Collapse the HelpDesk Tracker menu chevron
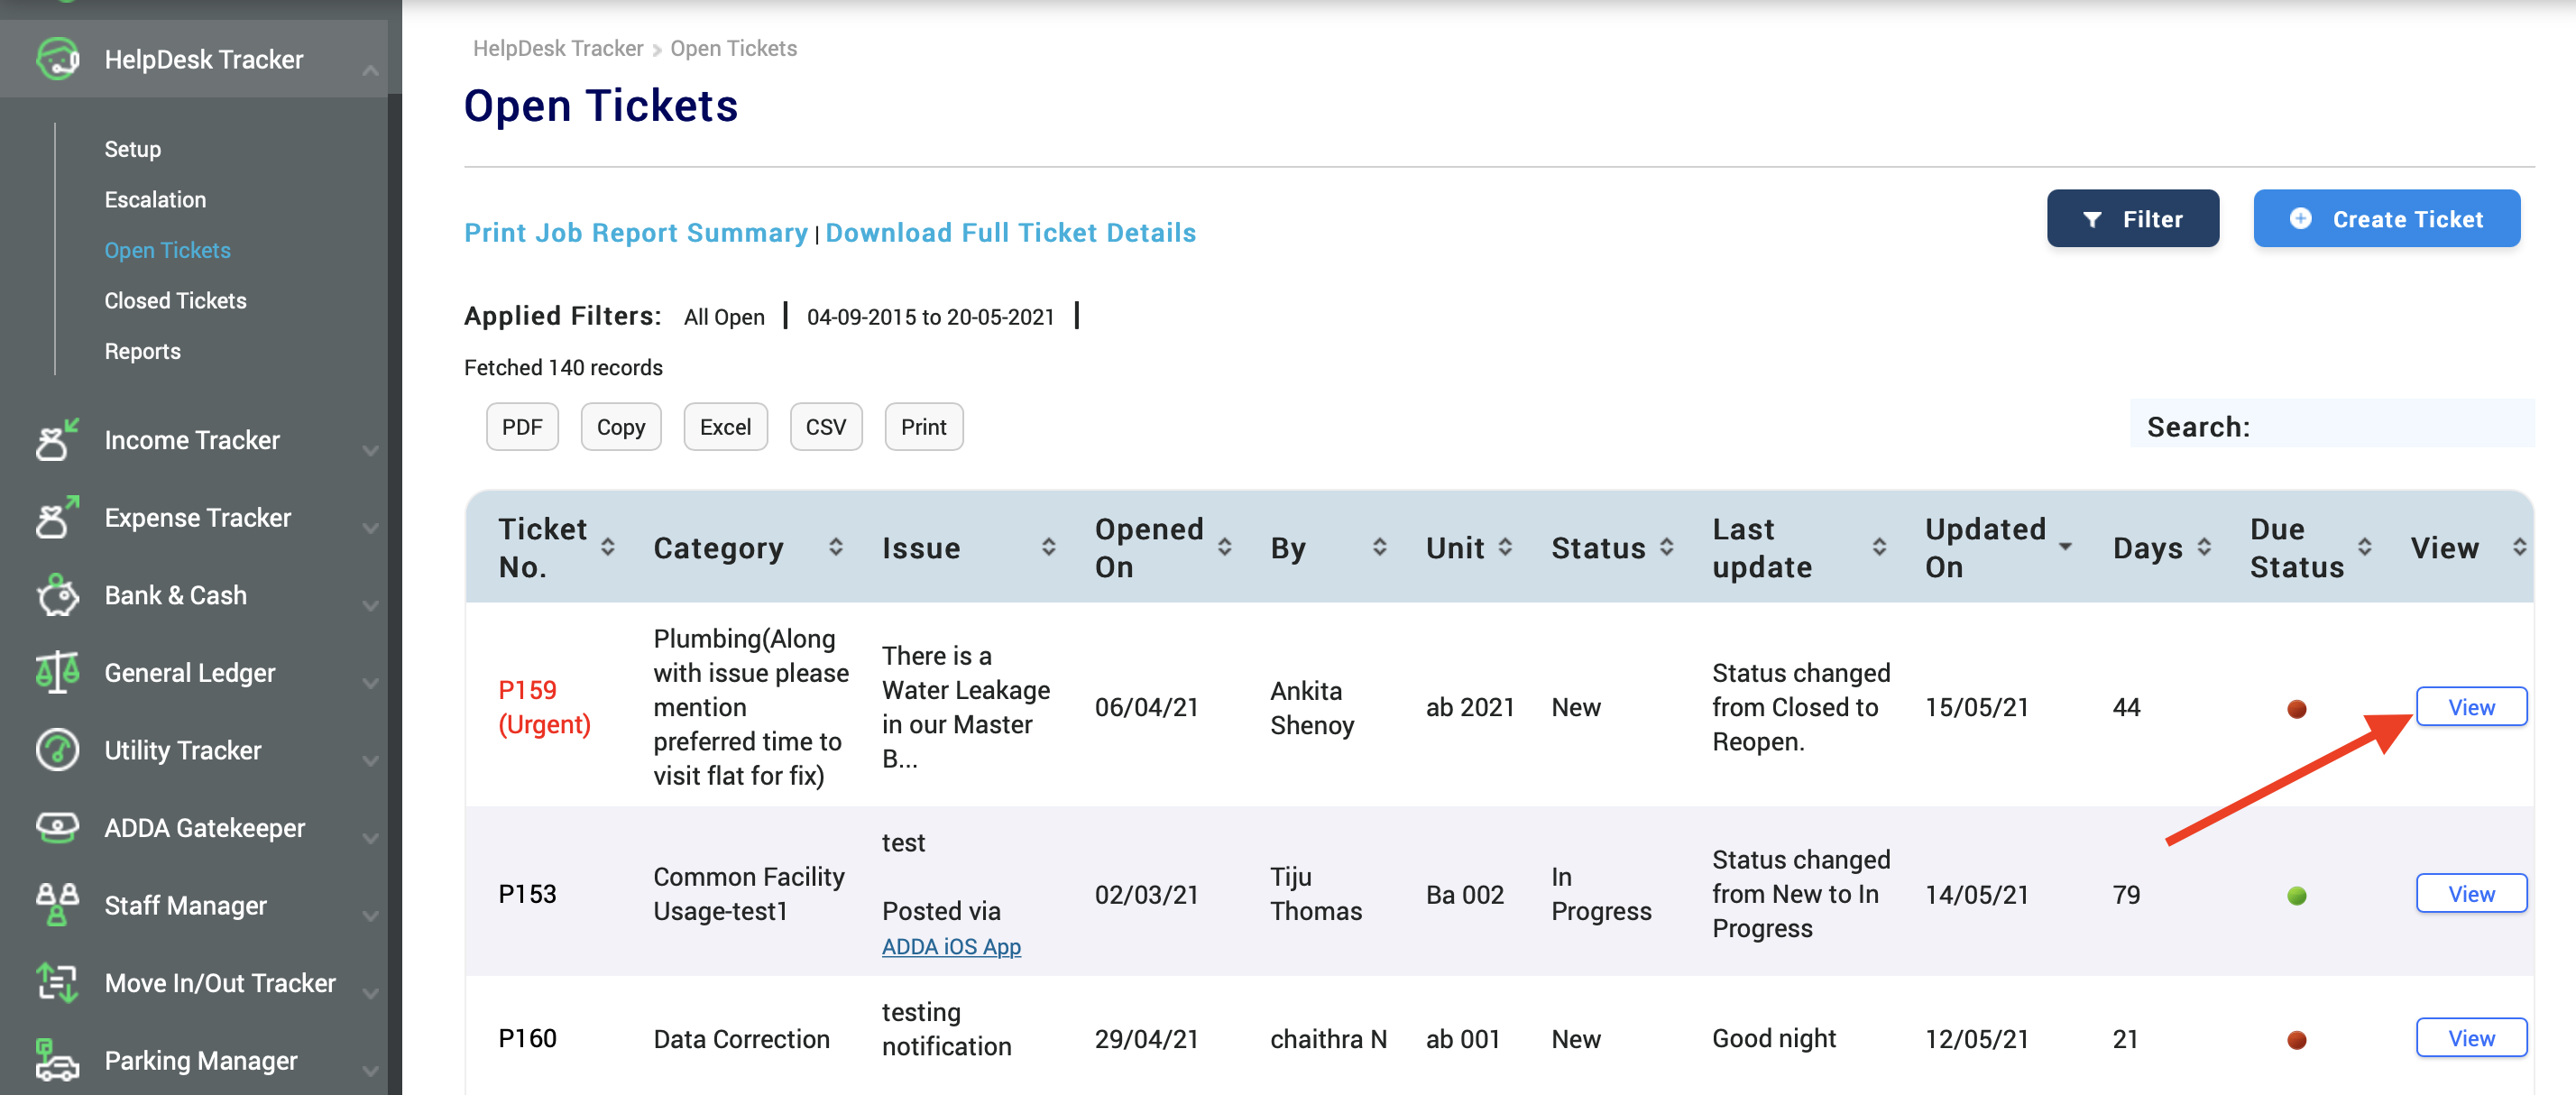The width and height of the screenshot is (2576, 1095). point(370,70)
